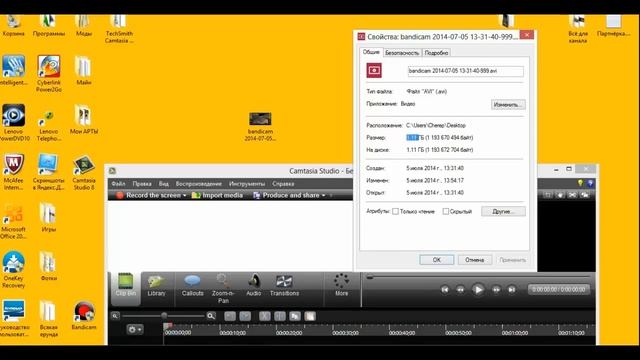Show More tools in Camtasia

click(x=341, y=285)
